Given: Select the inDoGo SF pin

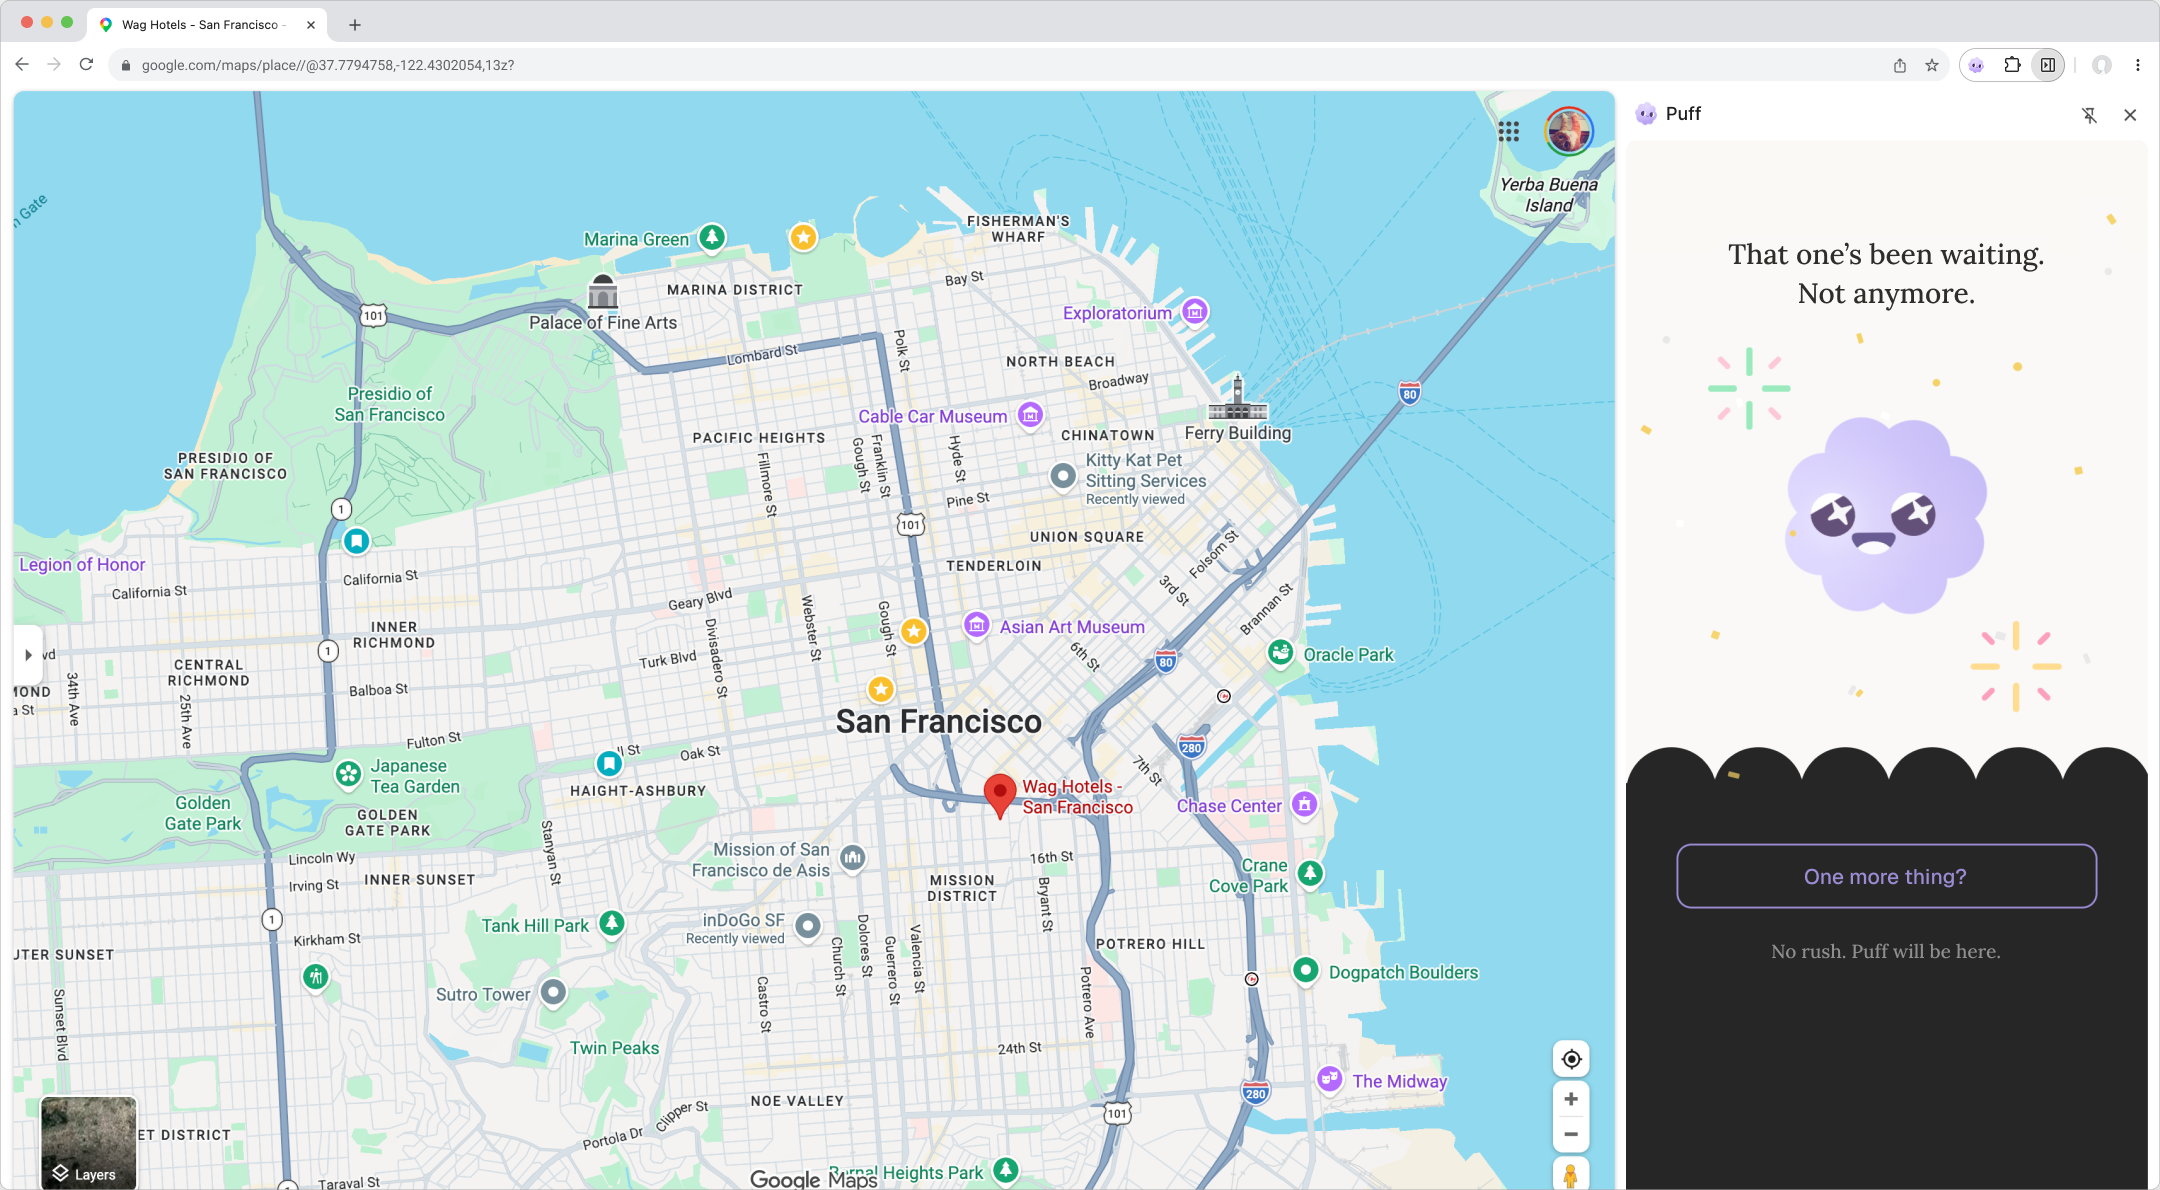Looking at the screenshot, I should (x=808, y=926).
